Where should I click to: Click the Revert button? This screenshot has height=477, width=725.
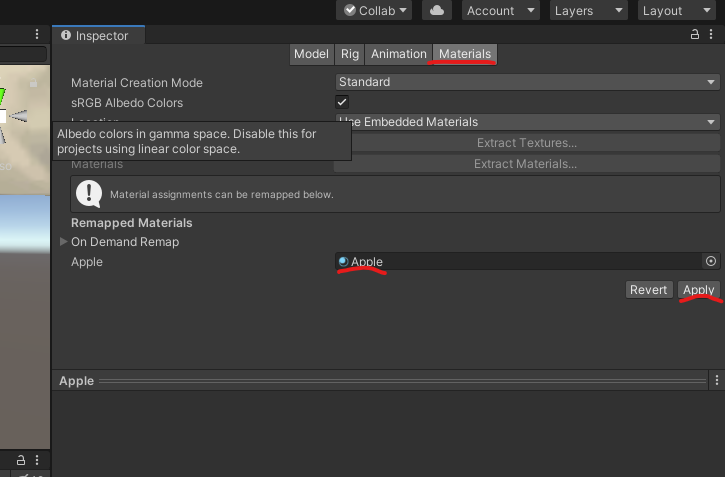pyautogui.click(x=648, y=290)
